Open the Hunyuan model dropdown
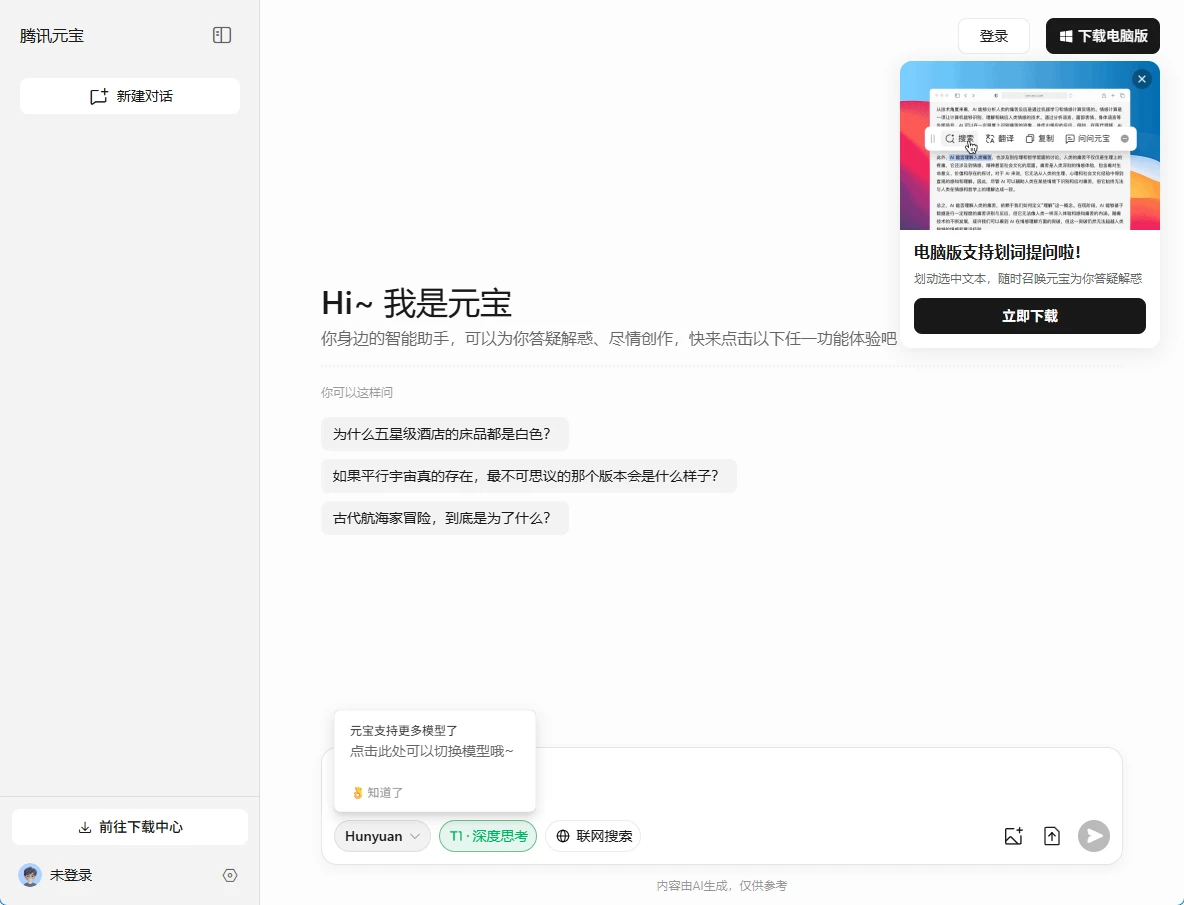Image resolution: width=1184 pixels, height=905 pixels. tap(382, 836)
